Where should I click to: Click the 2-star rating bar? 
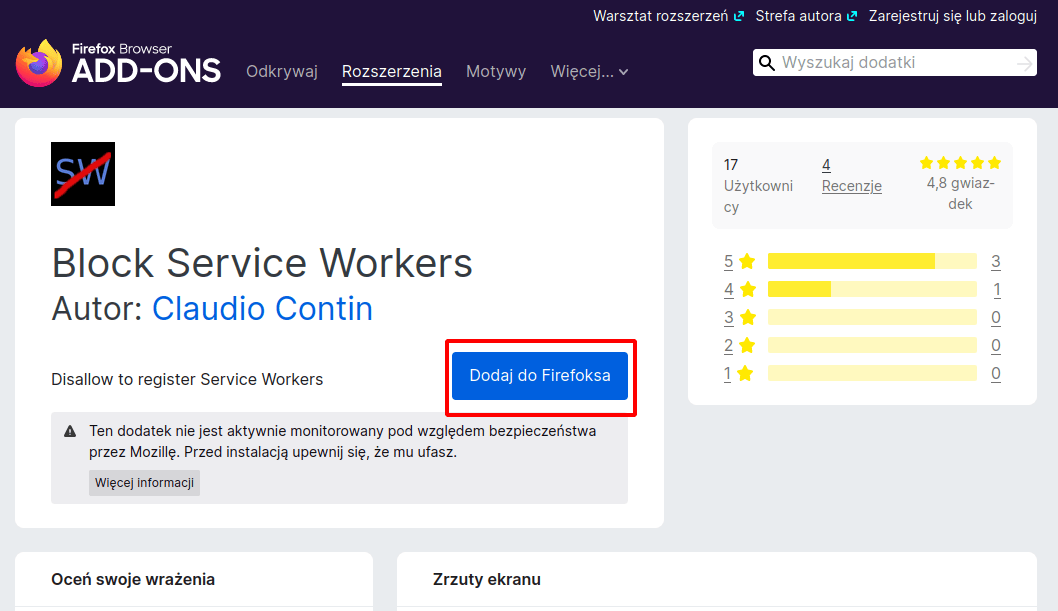coord(872,345)
